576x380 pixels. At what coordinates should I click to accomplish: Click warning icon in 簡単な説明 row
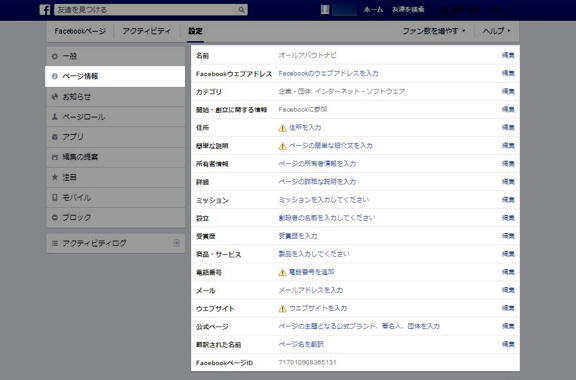point(282,146)
